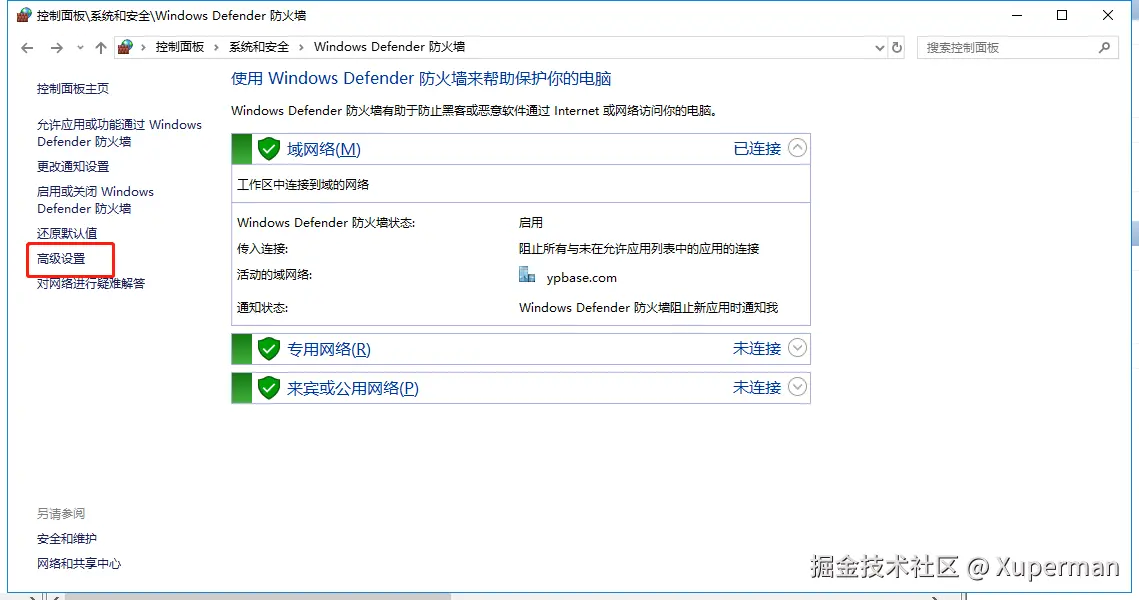The height and width of the screenshot is (600, 1139).
Task: Expand 专用网络 with the down chevron
Action: pyautogui.click(x=798, y=348)
